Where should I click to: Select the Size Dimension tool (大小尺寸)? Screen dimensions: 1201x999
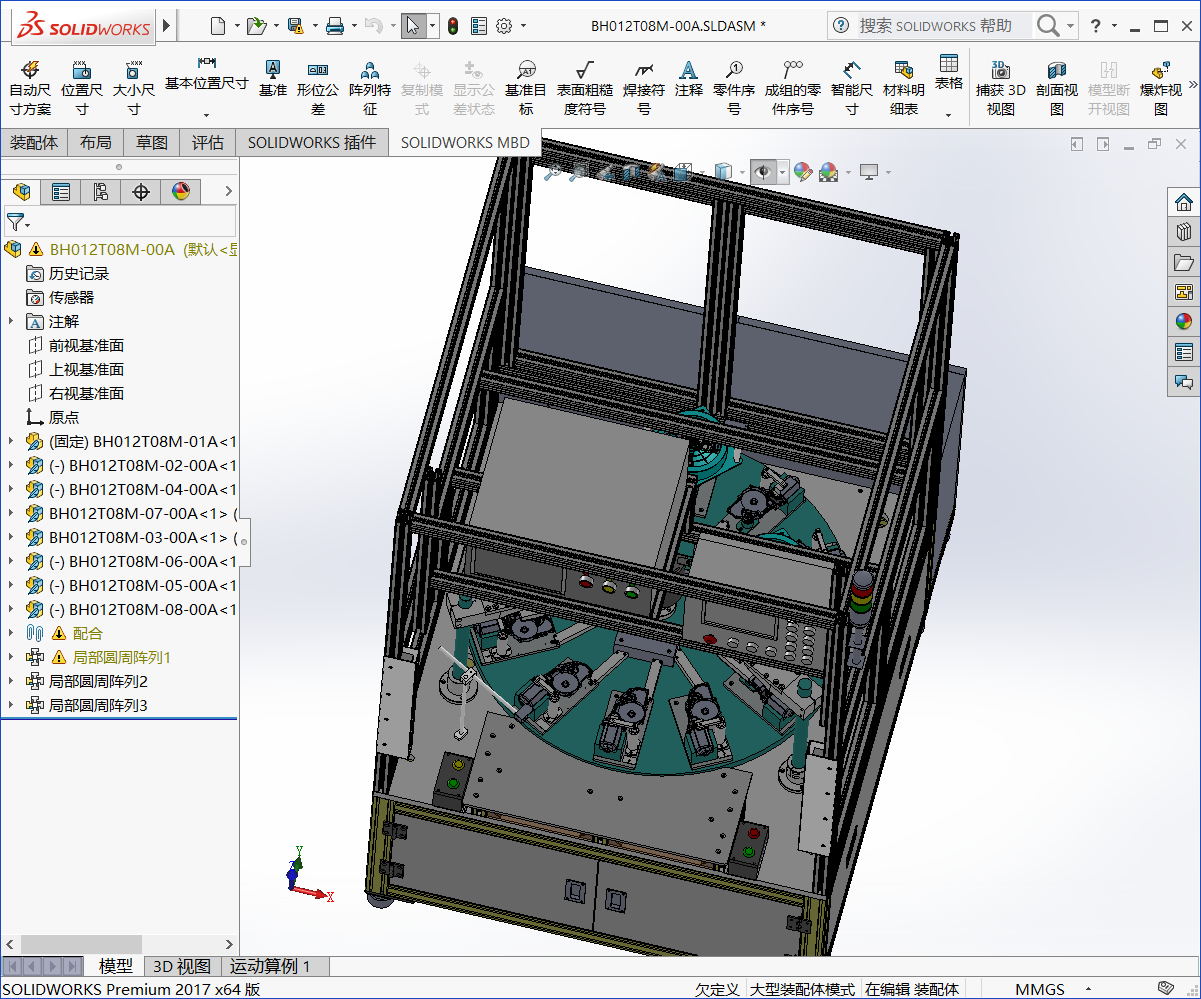pyautogui.click(x=134, y=88)
